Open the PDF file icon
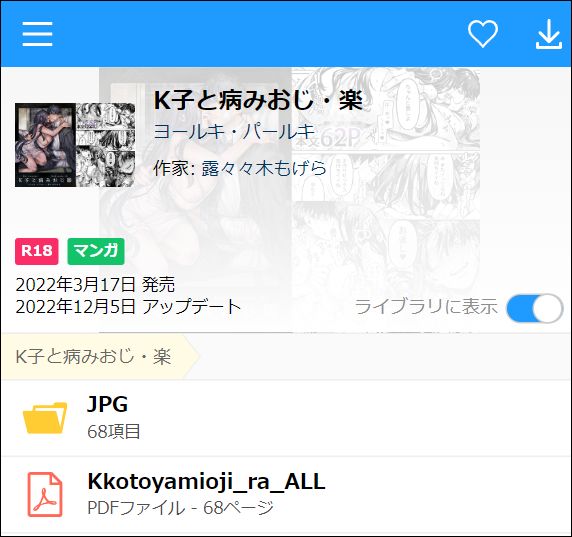Screen dimensions: 572x537 pyautogui.click(x=45, y=494)
